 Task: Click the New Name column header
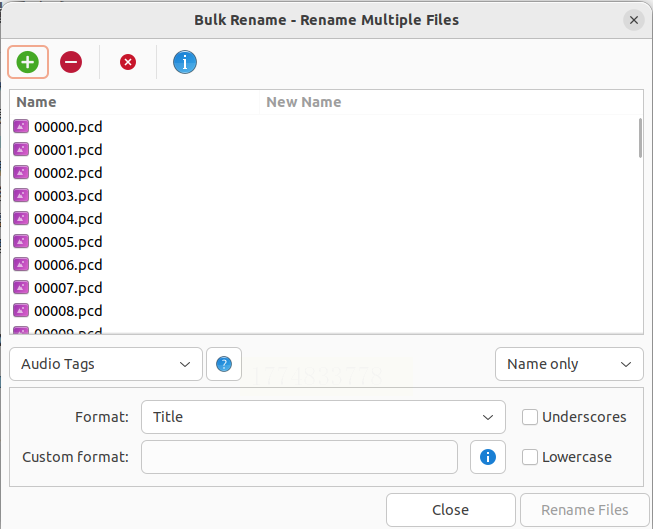[x=450, y=102]
